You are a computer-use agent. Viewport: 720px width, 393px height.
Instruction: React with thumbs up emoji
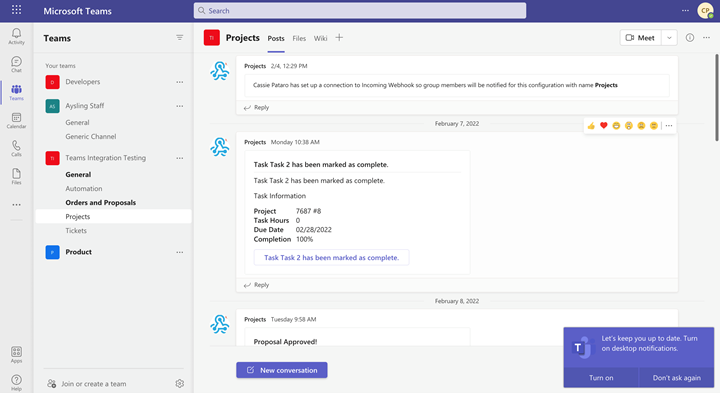coord(591,126)
